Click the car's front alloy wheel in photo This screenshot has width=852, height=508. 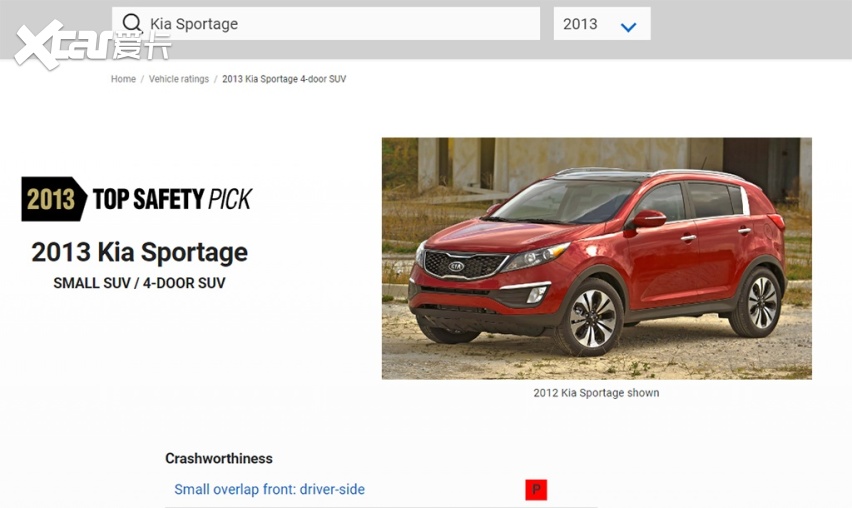pos(592,318)
